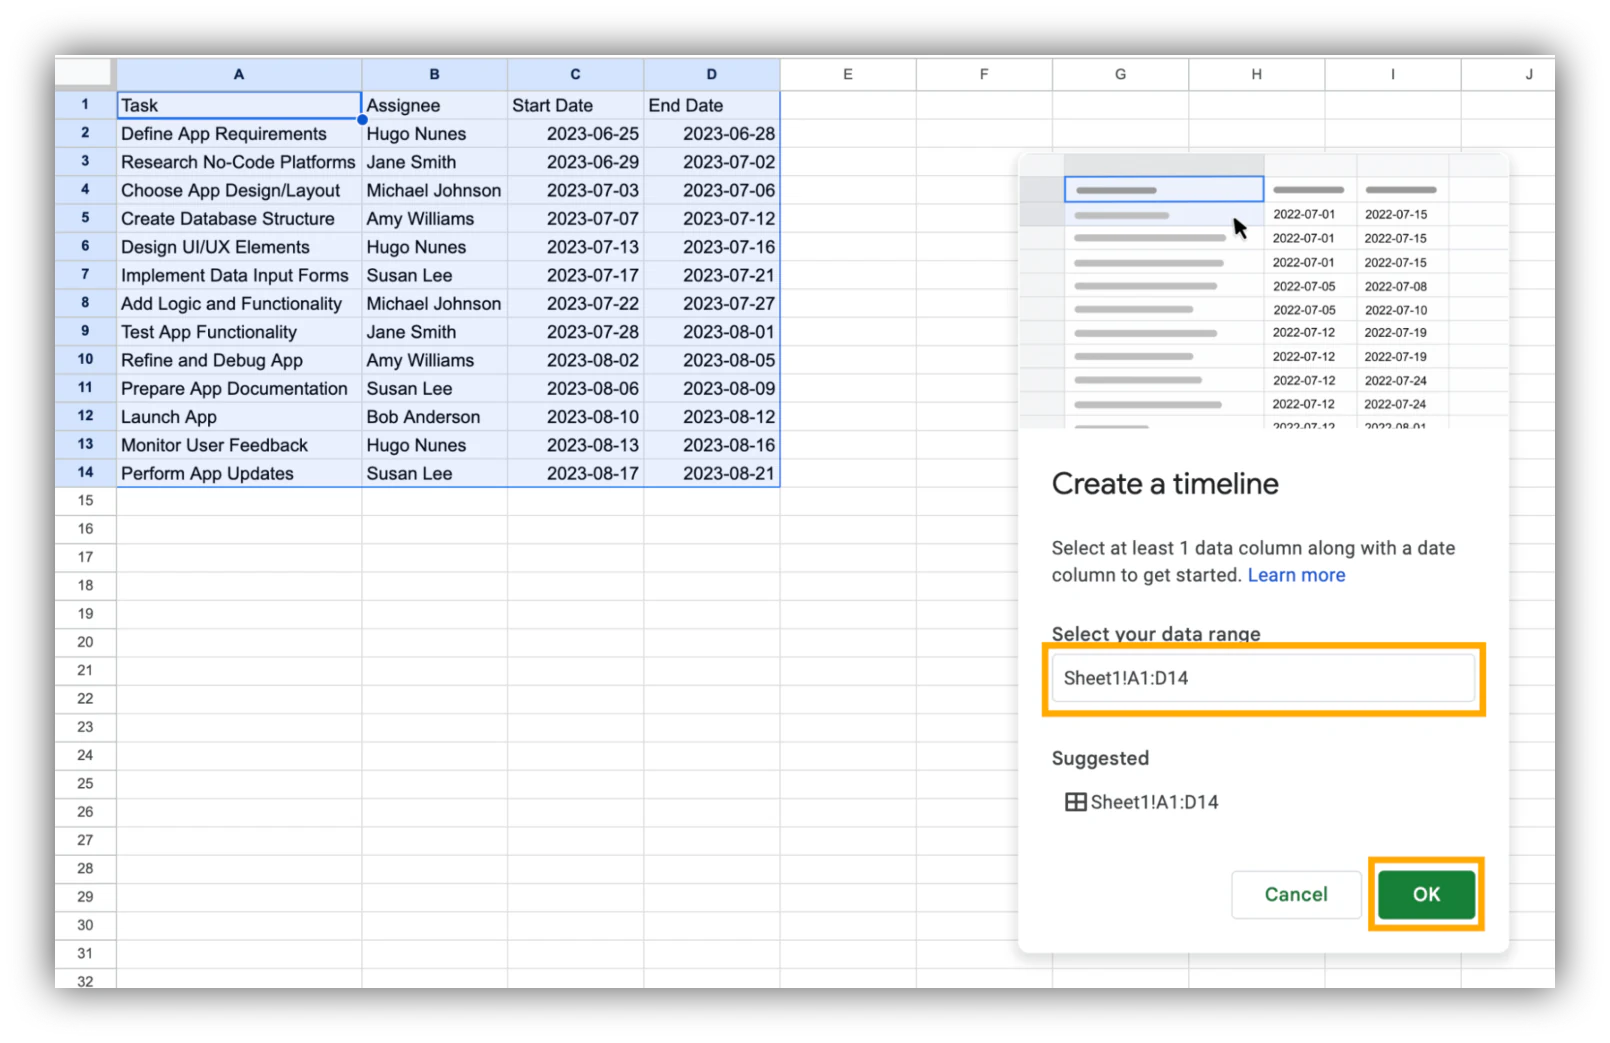The width and height of the screenshot is (1610, 1043).
Task: Click the End Date header cell
Action: click(x=712, y=105)
